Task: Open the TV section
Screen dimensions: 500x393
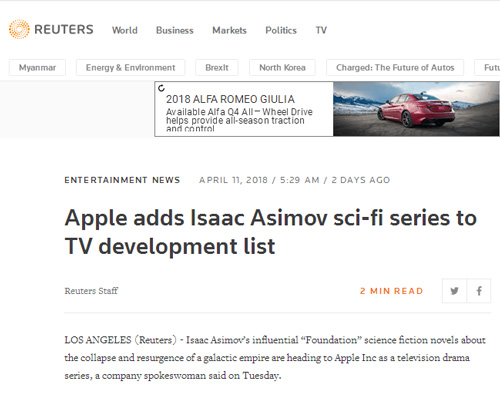Action: pyautogui.click(x=321, y=30)
